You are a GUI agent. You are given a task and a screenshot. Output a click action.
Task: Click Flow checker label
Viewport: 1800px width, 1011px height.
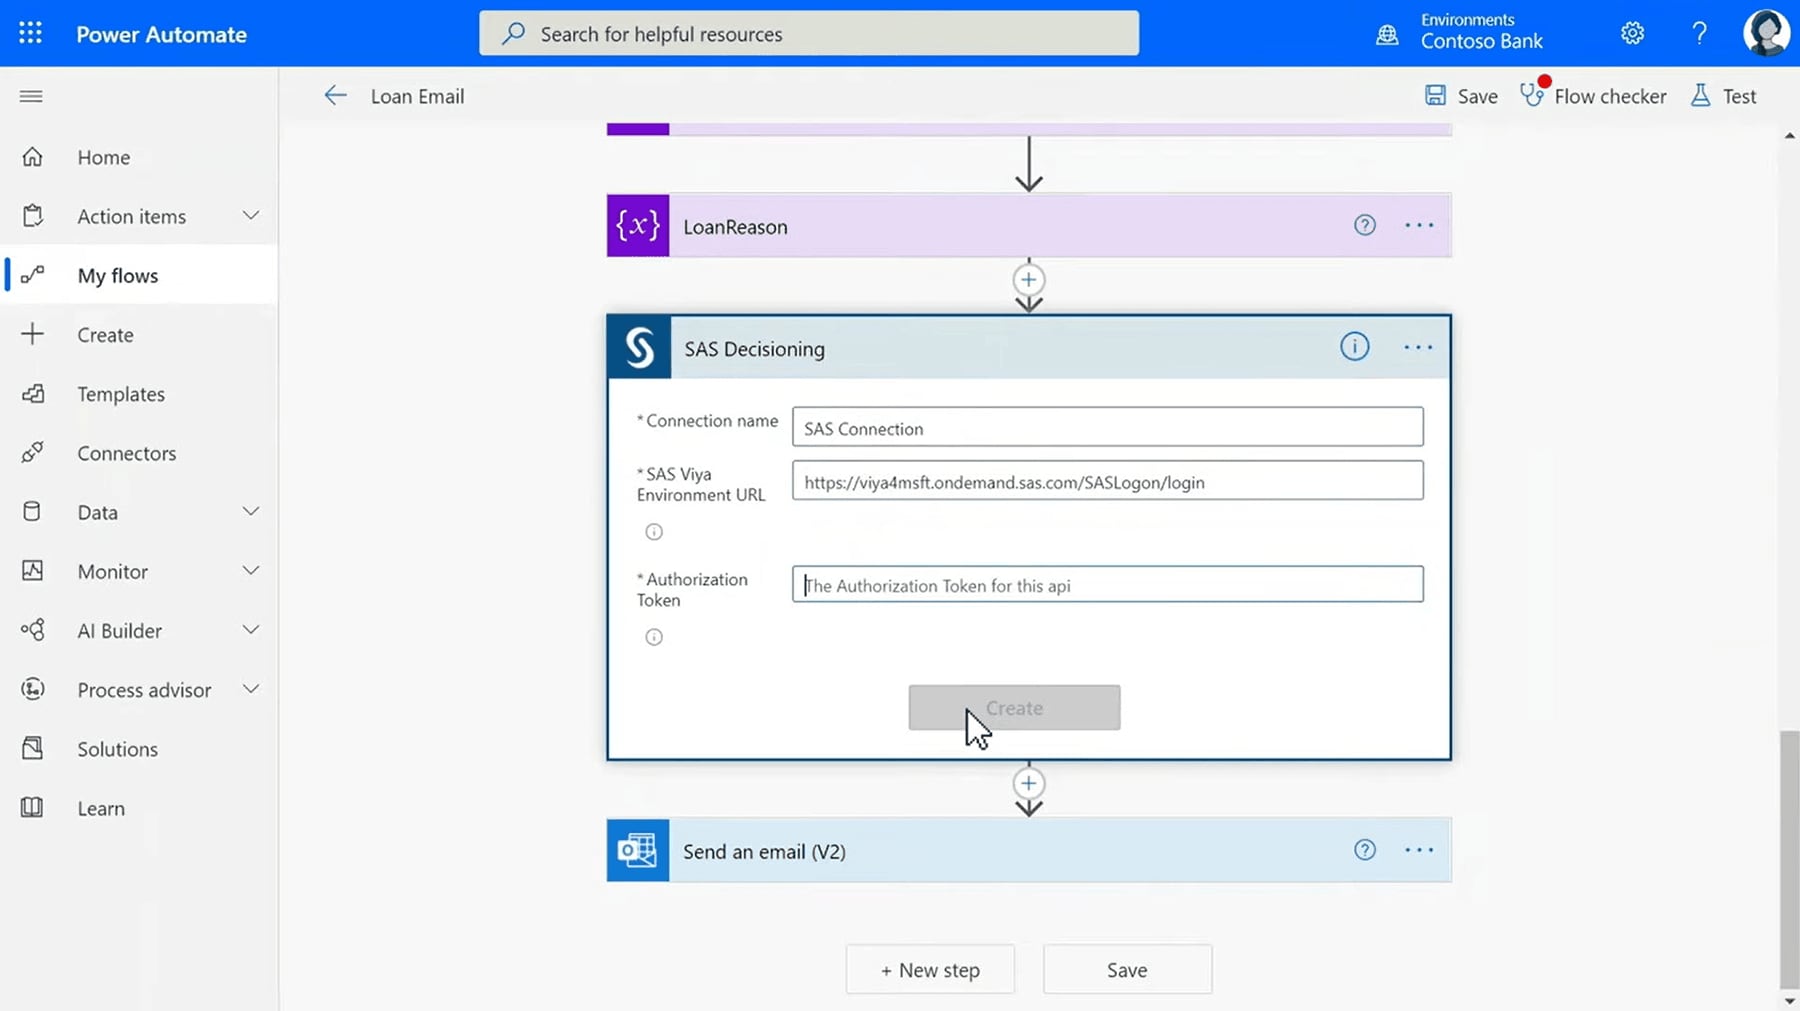pyautogui.click(x=1610, y=96)
